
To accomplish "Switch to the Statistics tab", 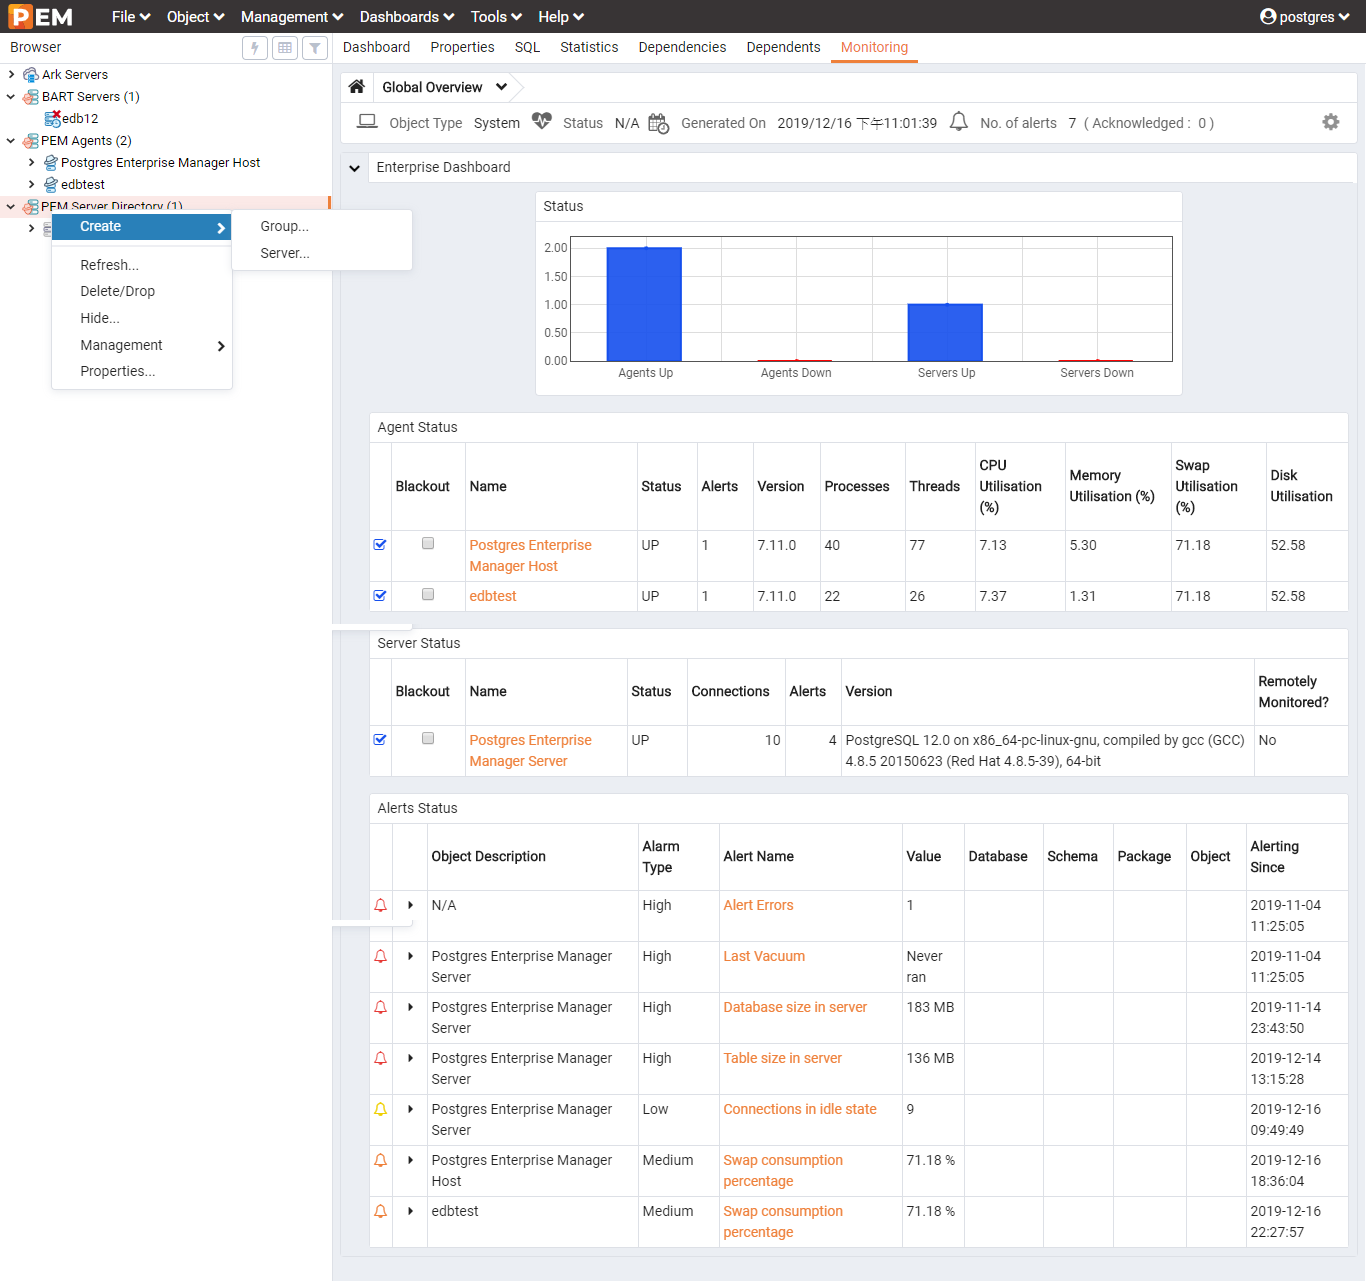I will [589, 47].
